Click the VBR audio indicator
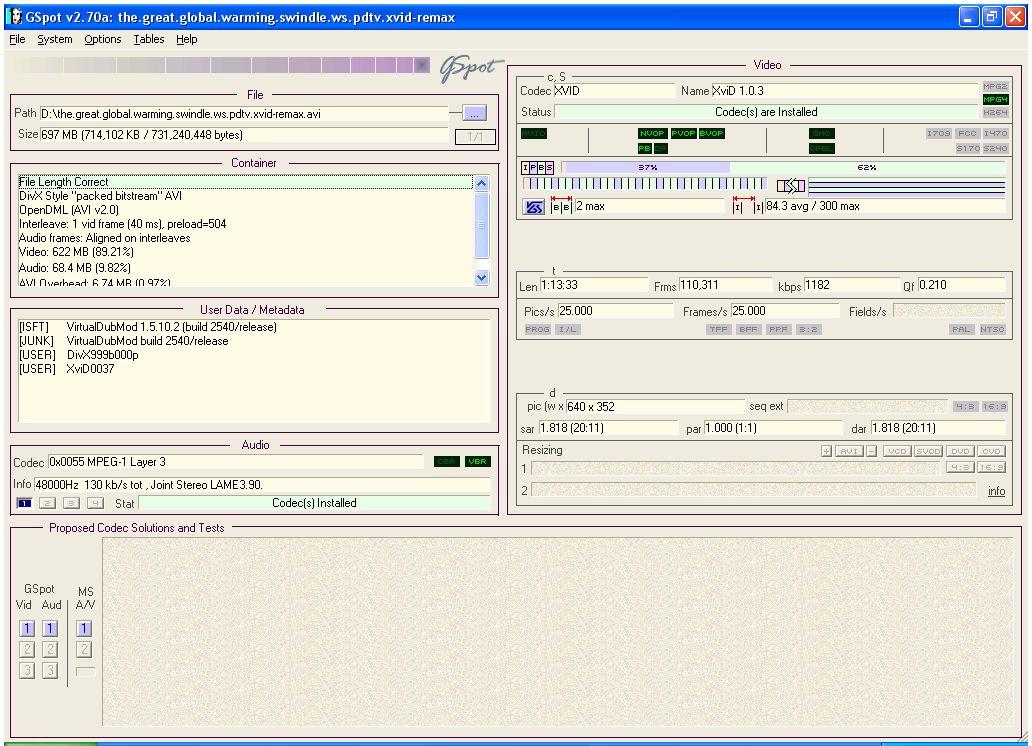The width and height of the screenshot is (1032, 746). click(x=478, y=462)
